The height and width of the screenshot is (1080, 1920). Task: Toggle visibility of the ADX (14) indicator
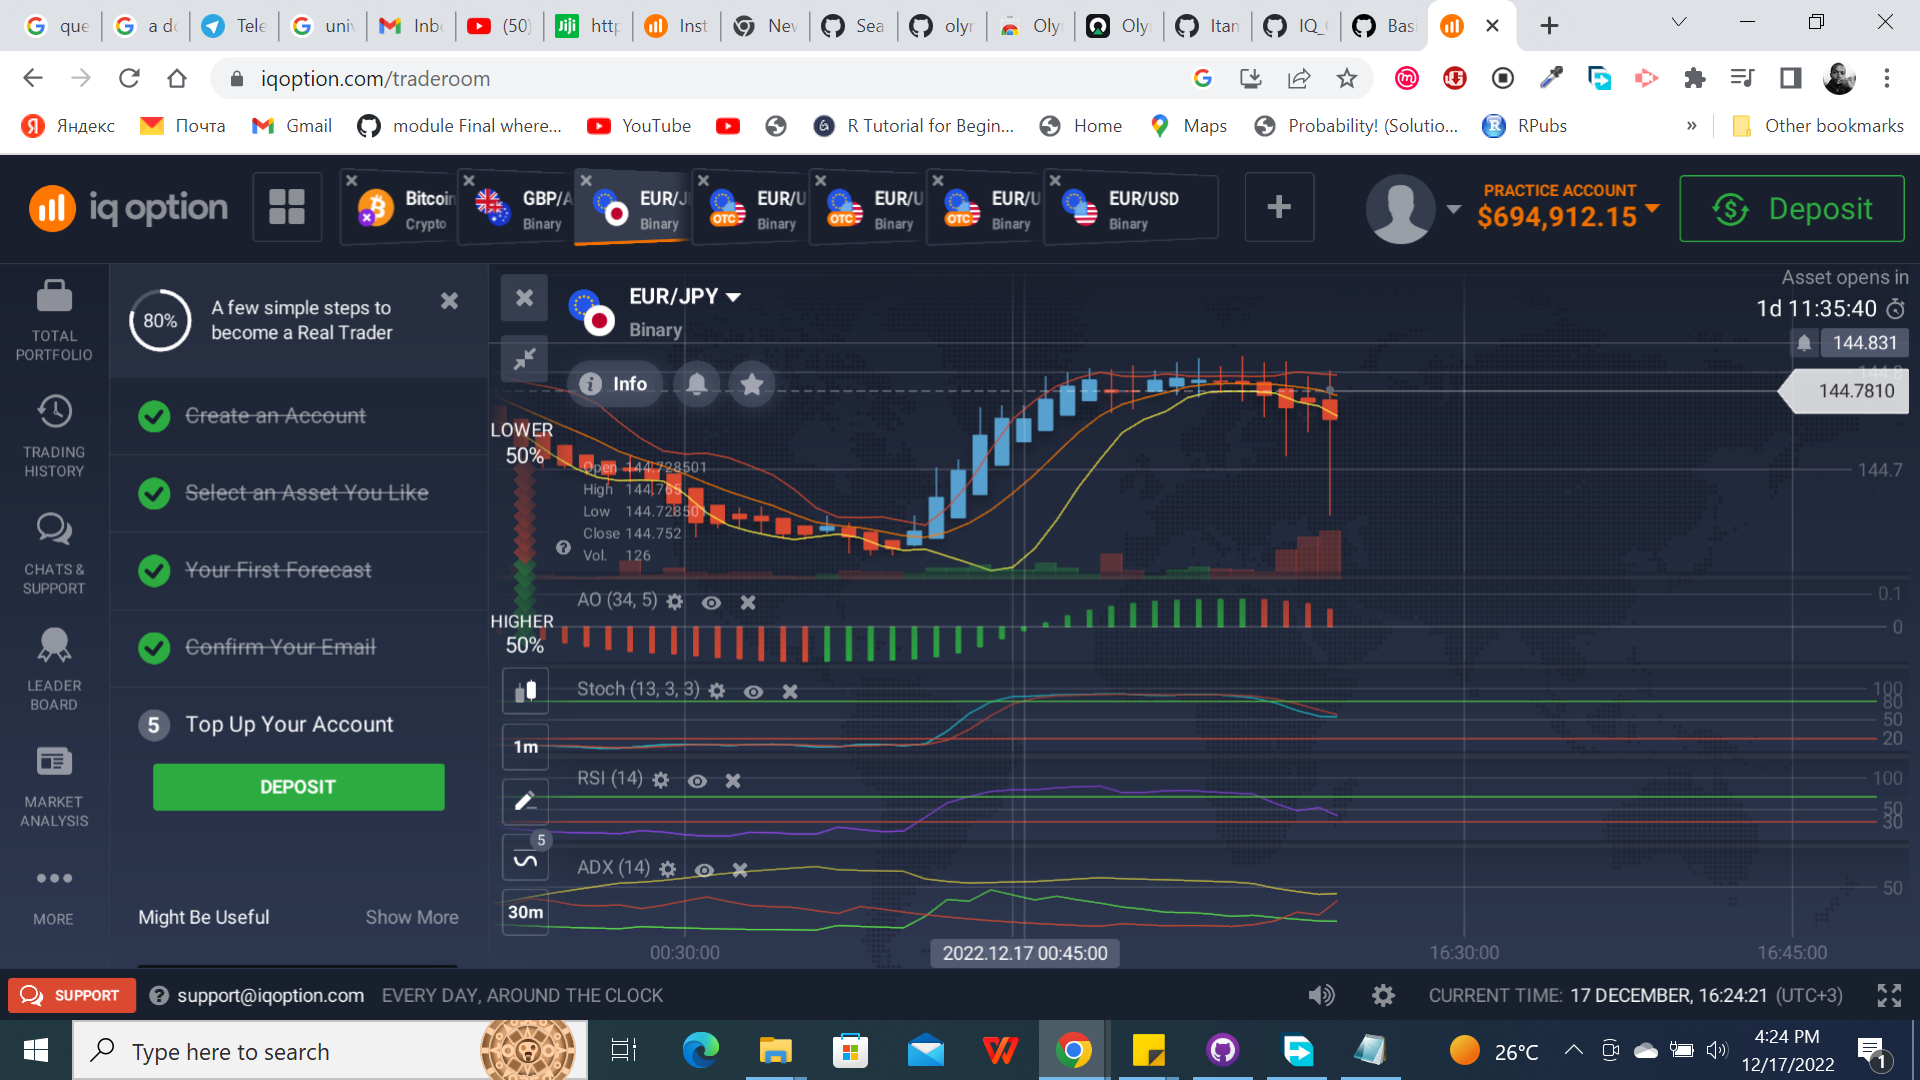coord(704,870)
